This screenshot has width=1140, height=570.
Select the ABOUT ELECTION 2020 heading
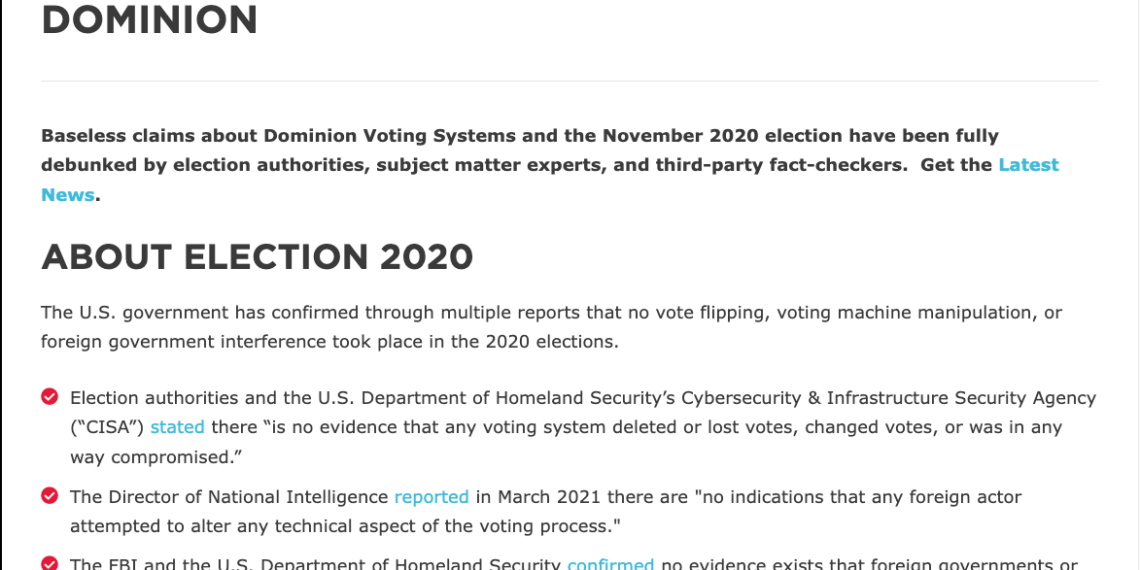[x=257, y=257]
